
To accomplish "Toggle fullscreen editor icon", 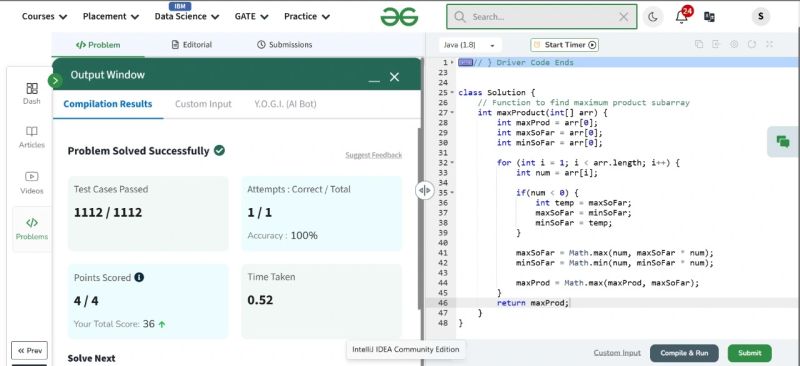I will click(x=769, y=44).
